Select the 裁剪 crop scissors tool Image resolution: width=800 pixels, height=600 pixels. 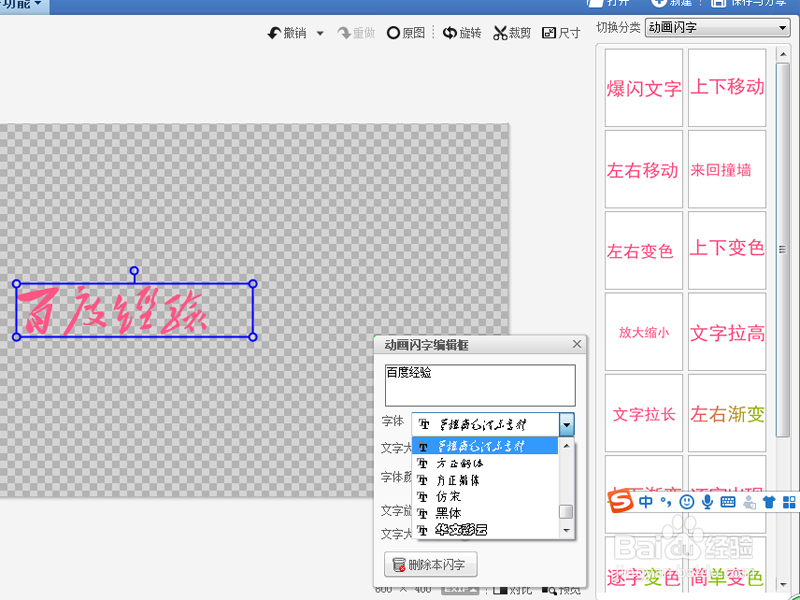coord(512,33)
